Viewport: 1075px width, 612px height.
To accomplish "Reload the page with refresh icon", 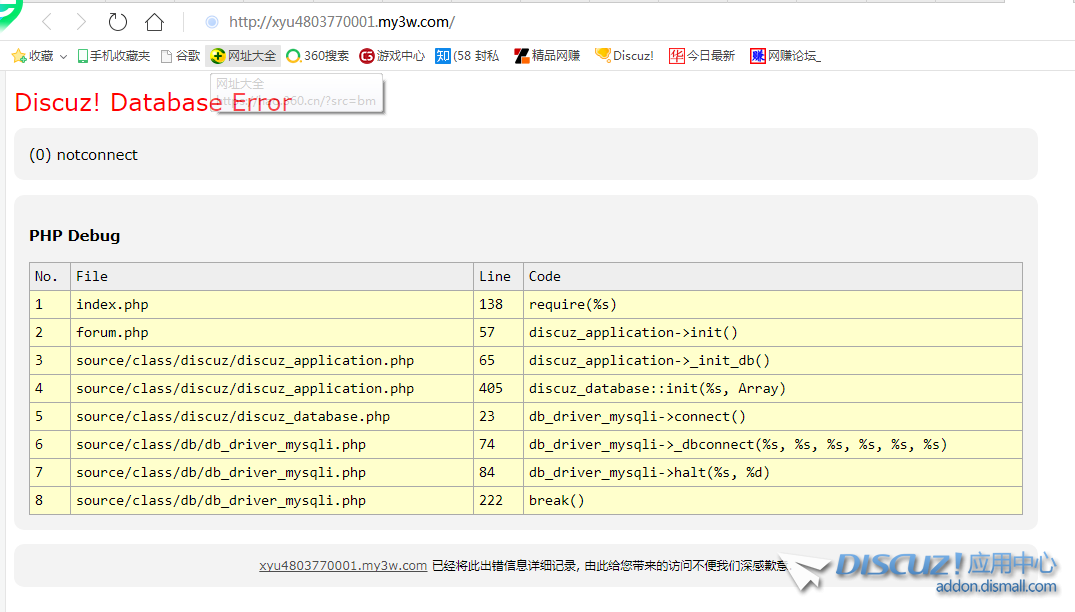I will point(117,22).
